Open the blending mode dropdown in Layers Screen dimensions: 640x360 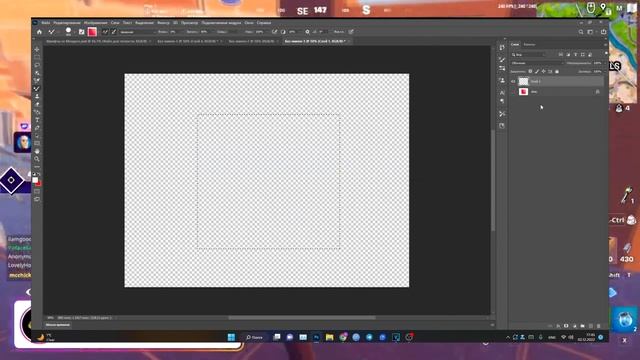(x=538, y=63)
